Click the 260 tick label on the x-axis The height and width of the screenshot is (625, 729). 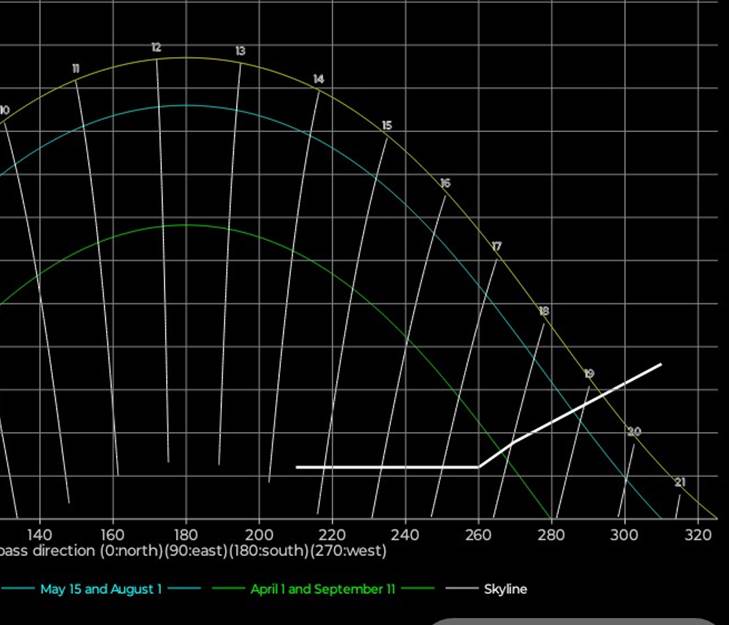point(478,534)
